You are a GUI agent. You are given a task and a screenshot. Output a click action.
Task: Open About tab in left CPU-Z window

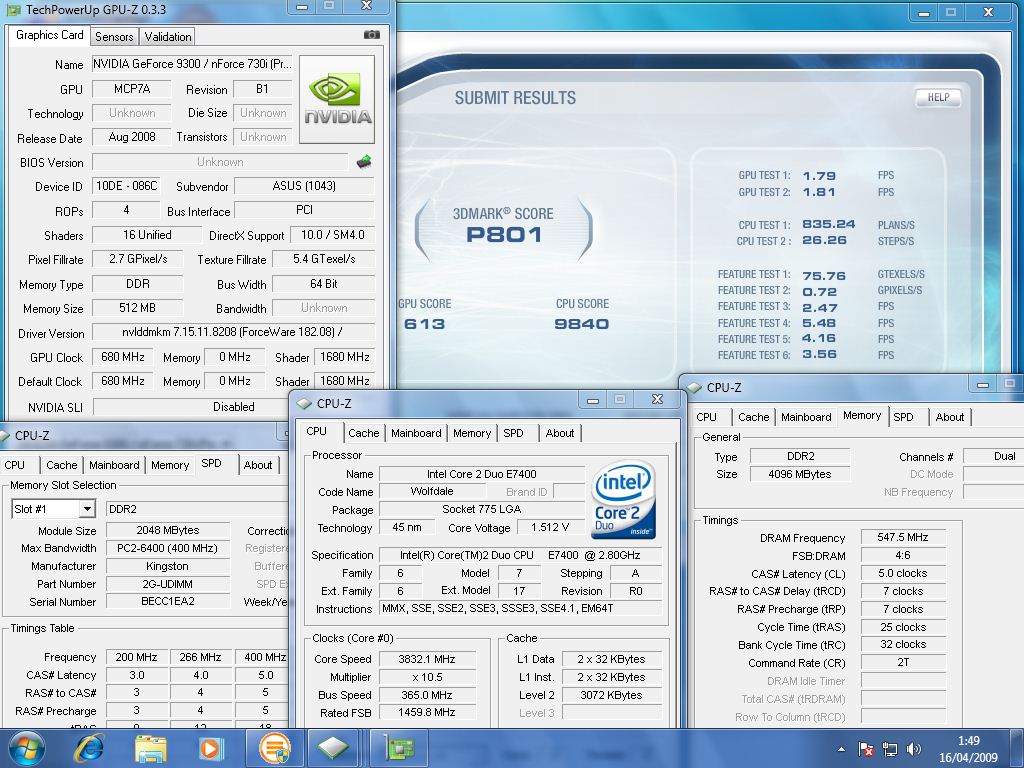tap(258, 465)
